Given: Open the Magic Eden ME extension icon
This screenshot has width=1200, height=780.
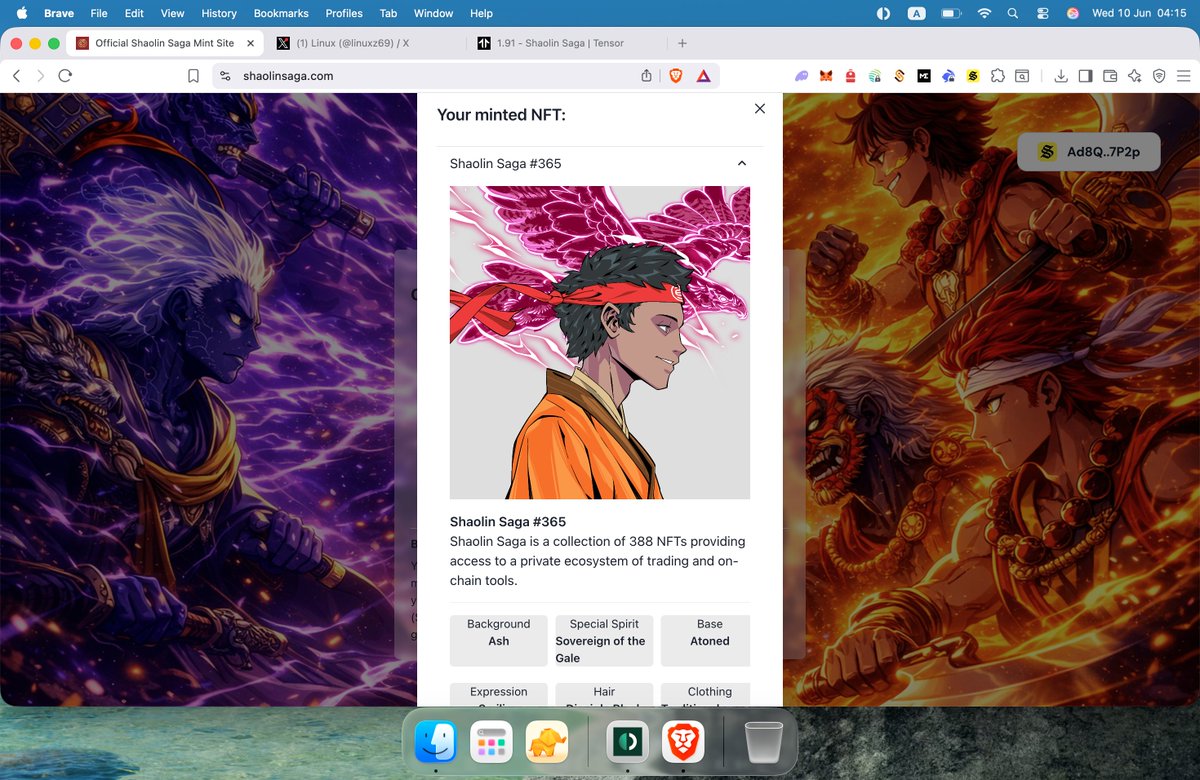Looking at the screenshot, I should point(924,76).
